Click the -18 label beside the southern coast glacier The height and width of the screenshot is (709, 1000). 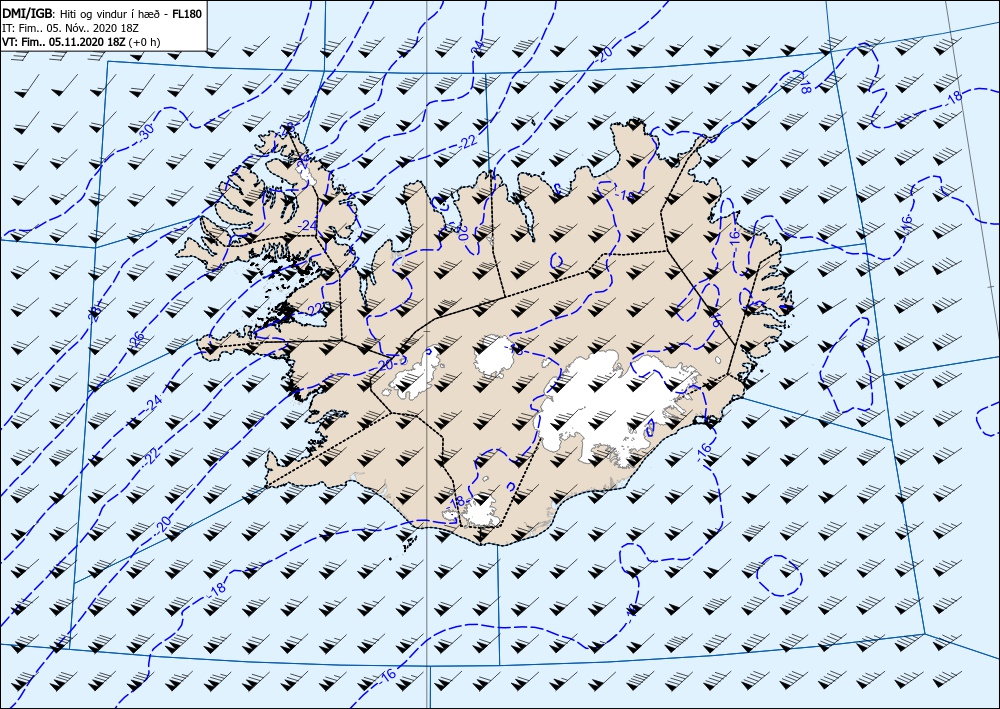pos(457,502)
